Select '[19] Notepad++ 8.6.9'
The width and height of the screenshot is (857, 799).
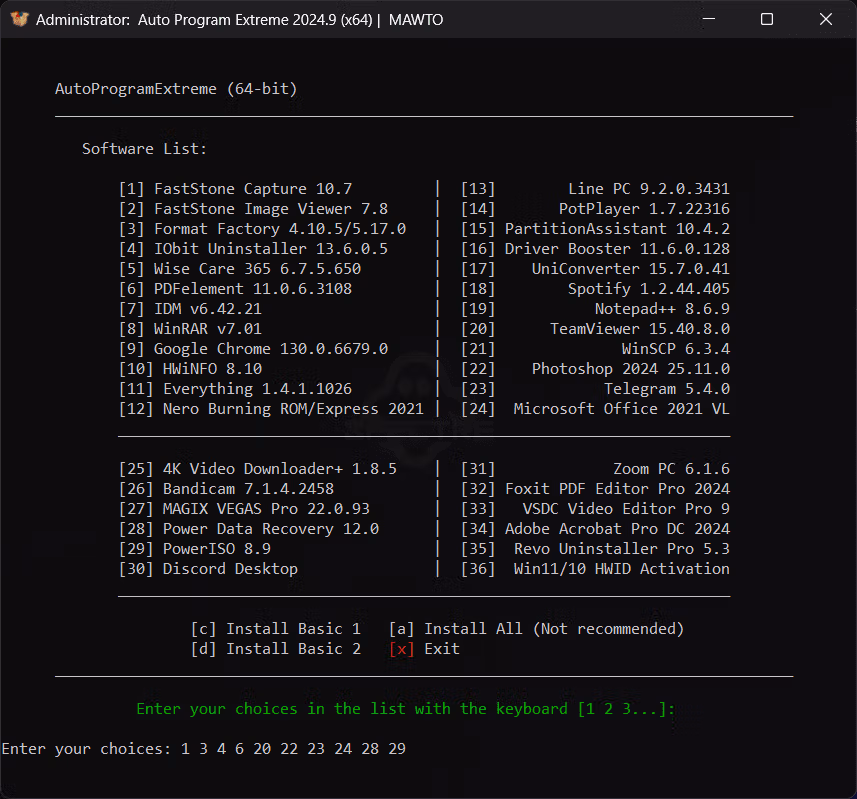[595, 309]
